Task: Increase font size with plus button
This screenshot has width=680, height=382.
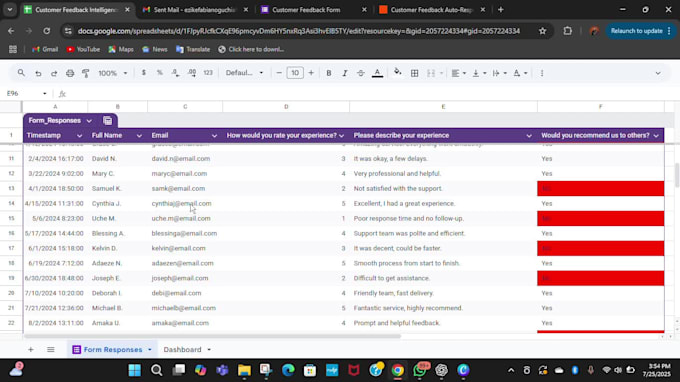Action: pyautogui.click(x=311, y=73)
